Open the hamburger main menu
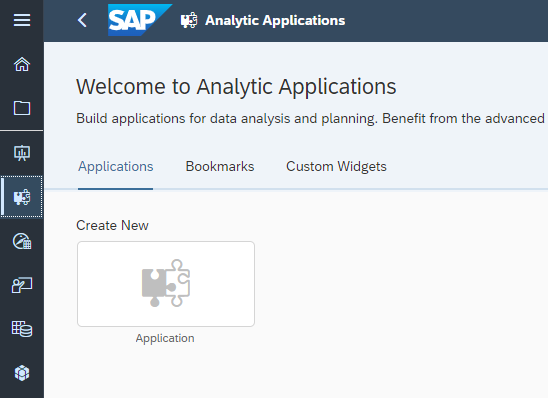Image resolution: width=548 pixels, height=398 pixels. point(22,20)
